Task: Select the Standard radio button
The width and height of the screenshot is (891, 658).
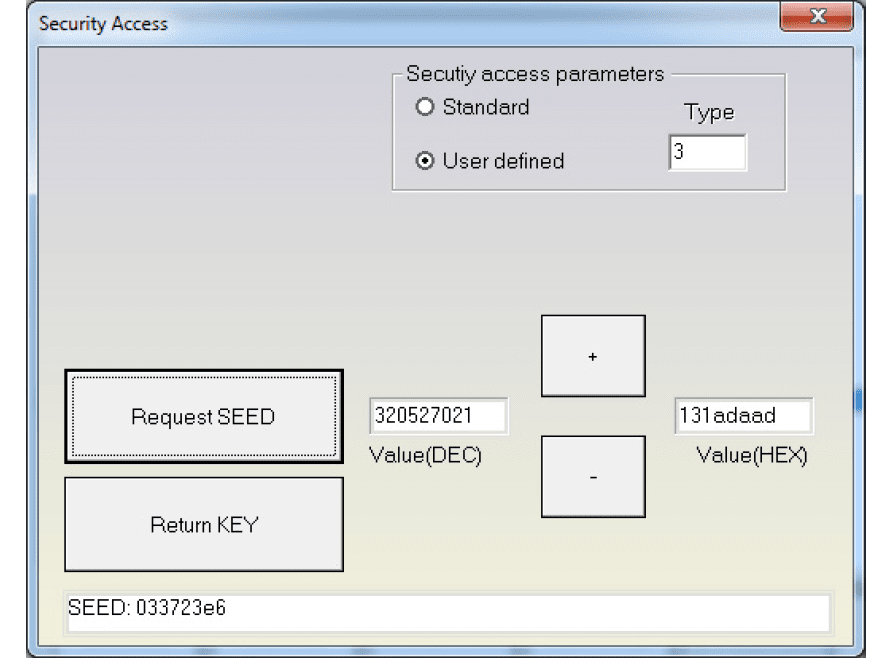Action: click(x=426, y=107)
